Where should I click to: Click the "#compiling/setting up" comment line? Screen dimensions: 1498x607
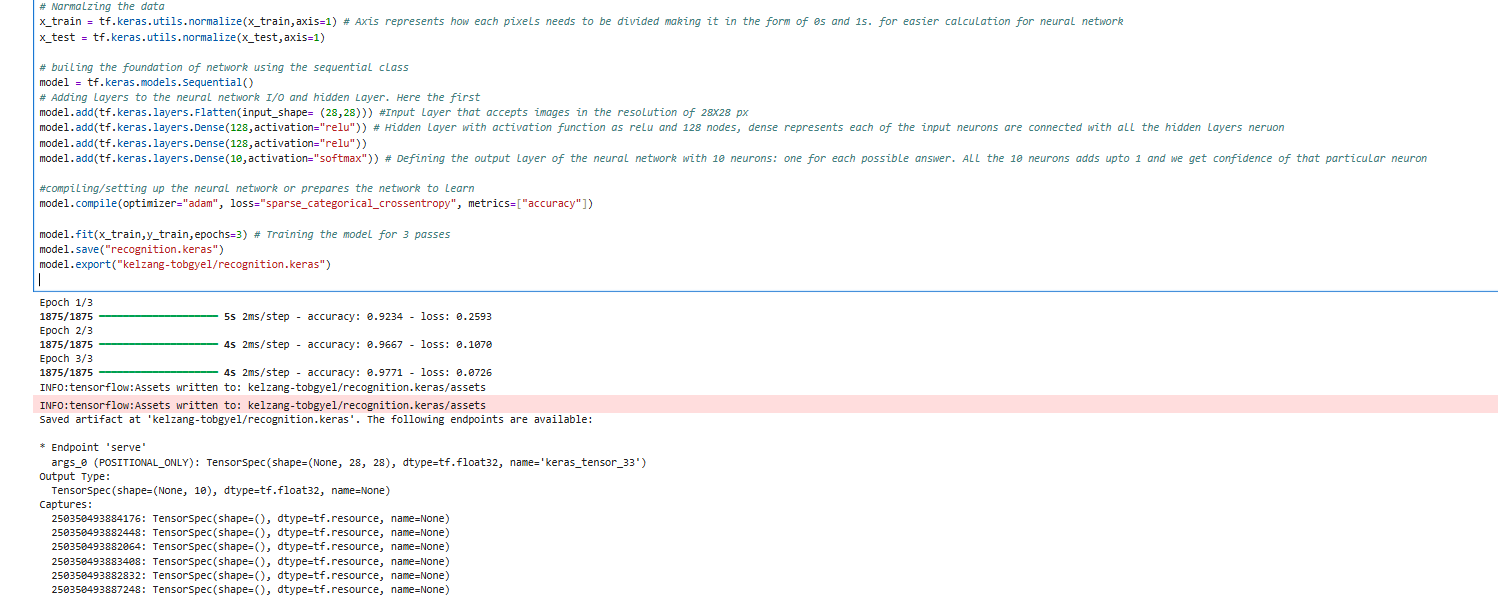[257, 189]
